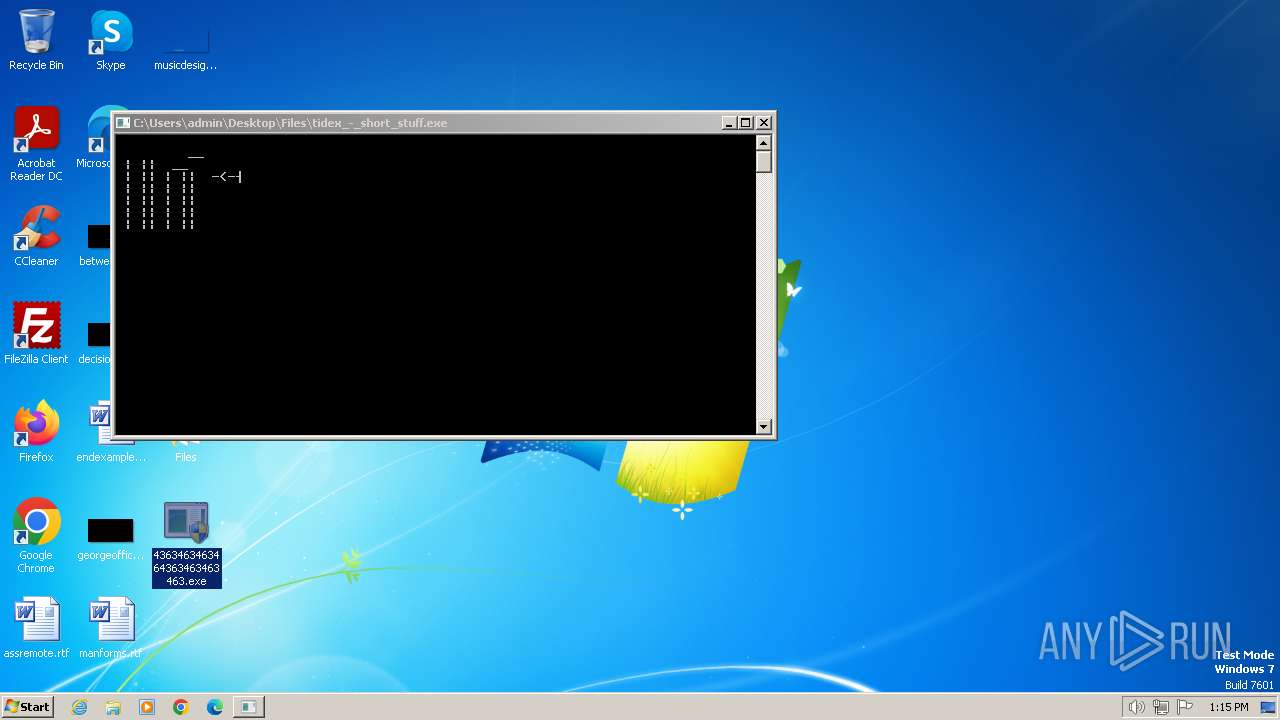Screen dimensions: 1280x720
Task: Open the Recycle Bin desktop icon
Action: pos(36,40)
